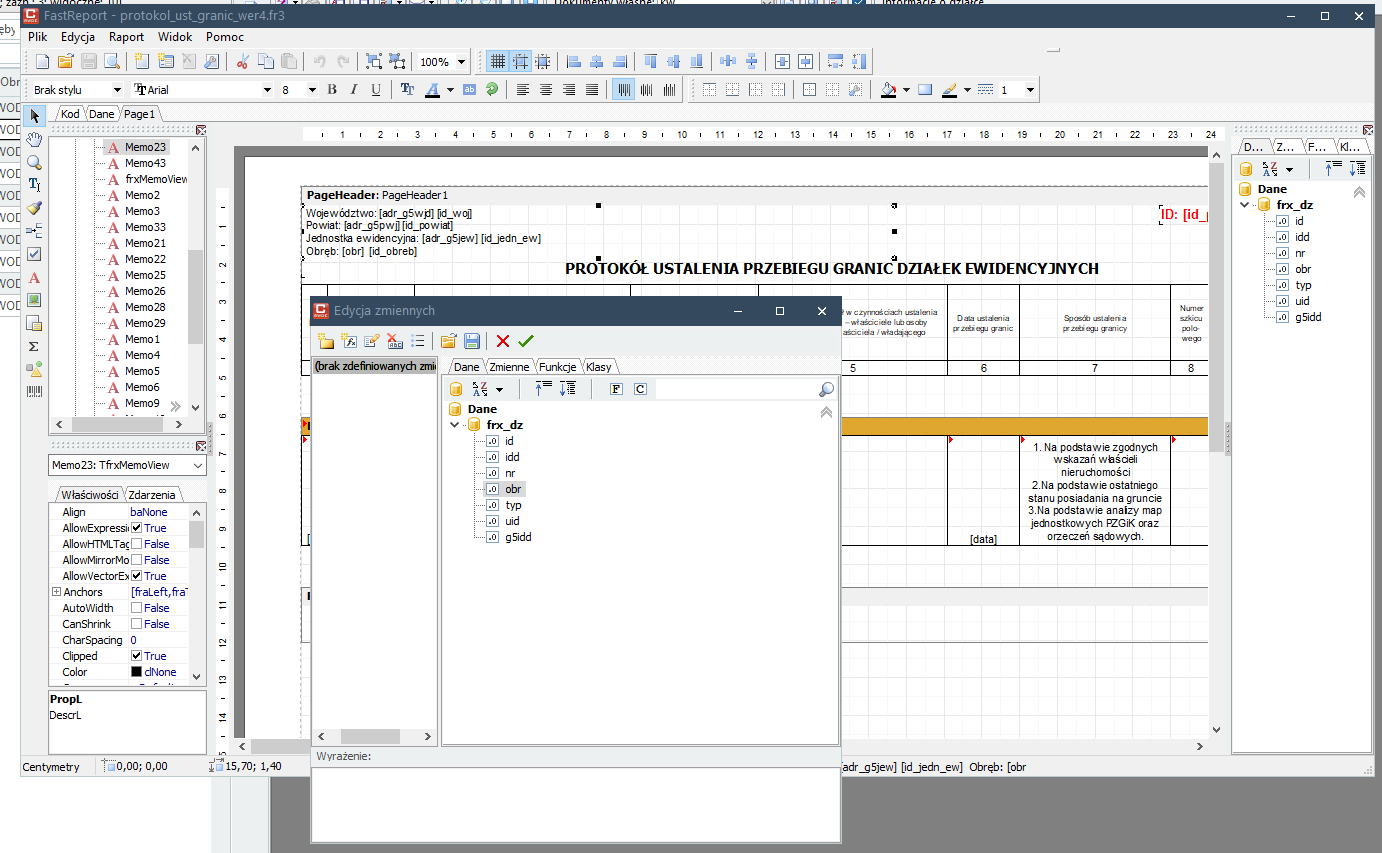Viewport: 1382px width, 853px height.
Task: Open the font color picker (A icon)
Action: click(x=432, y=90)
